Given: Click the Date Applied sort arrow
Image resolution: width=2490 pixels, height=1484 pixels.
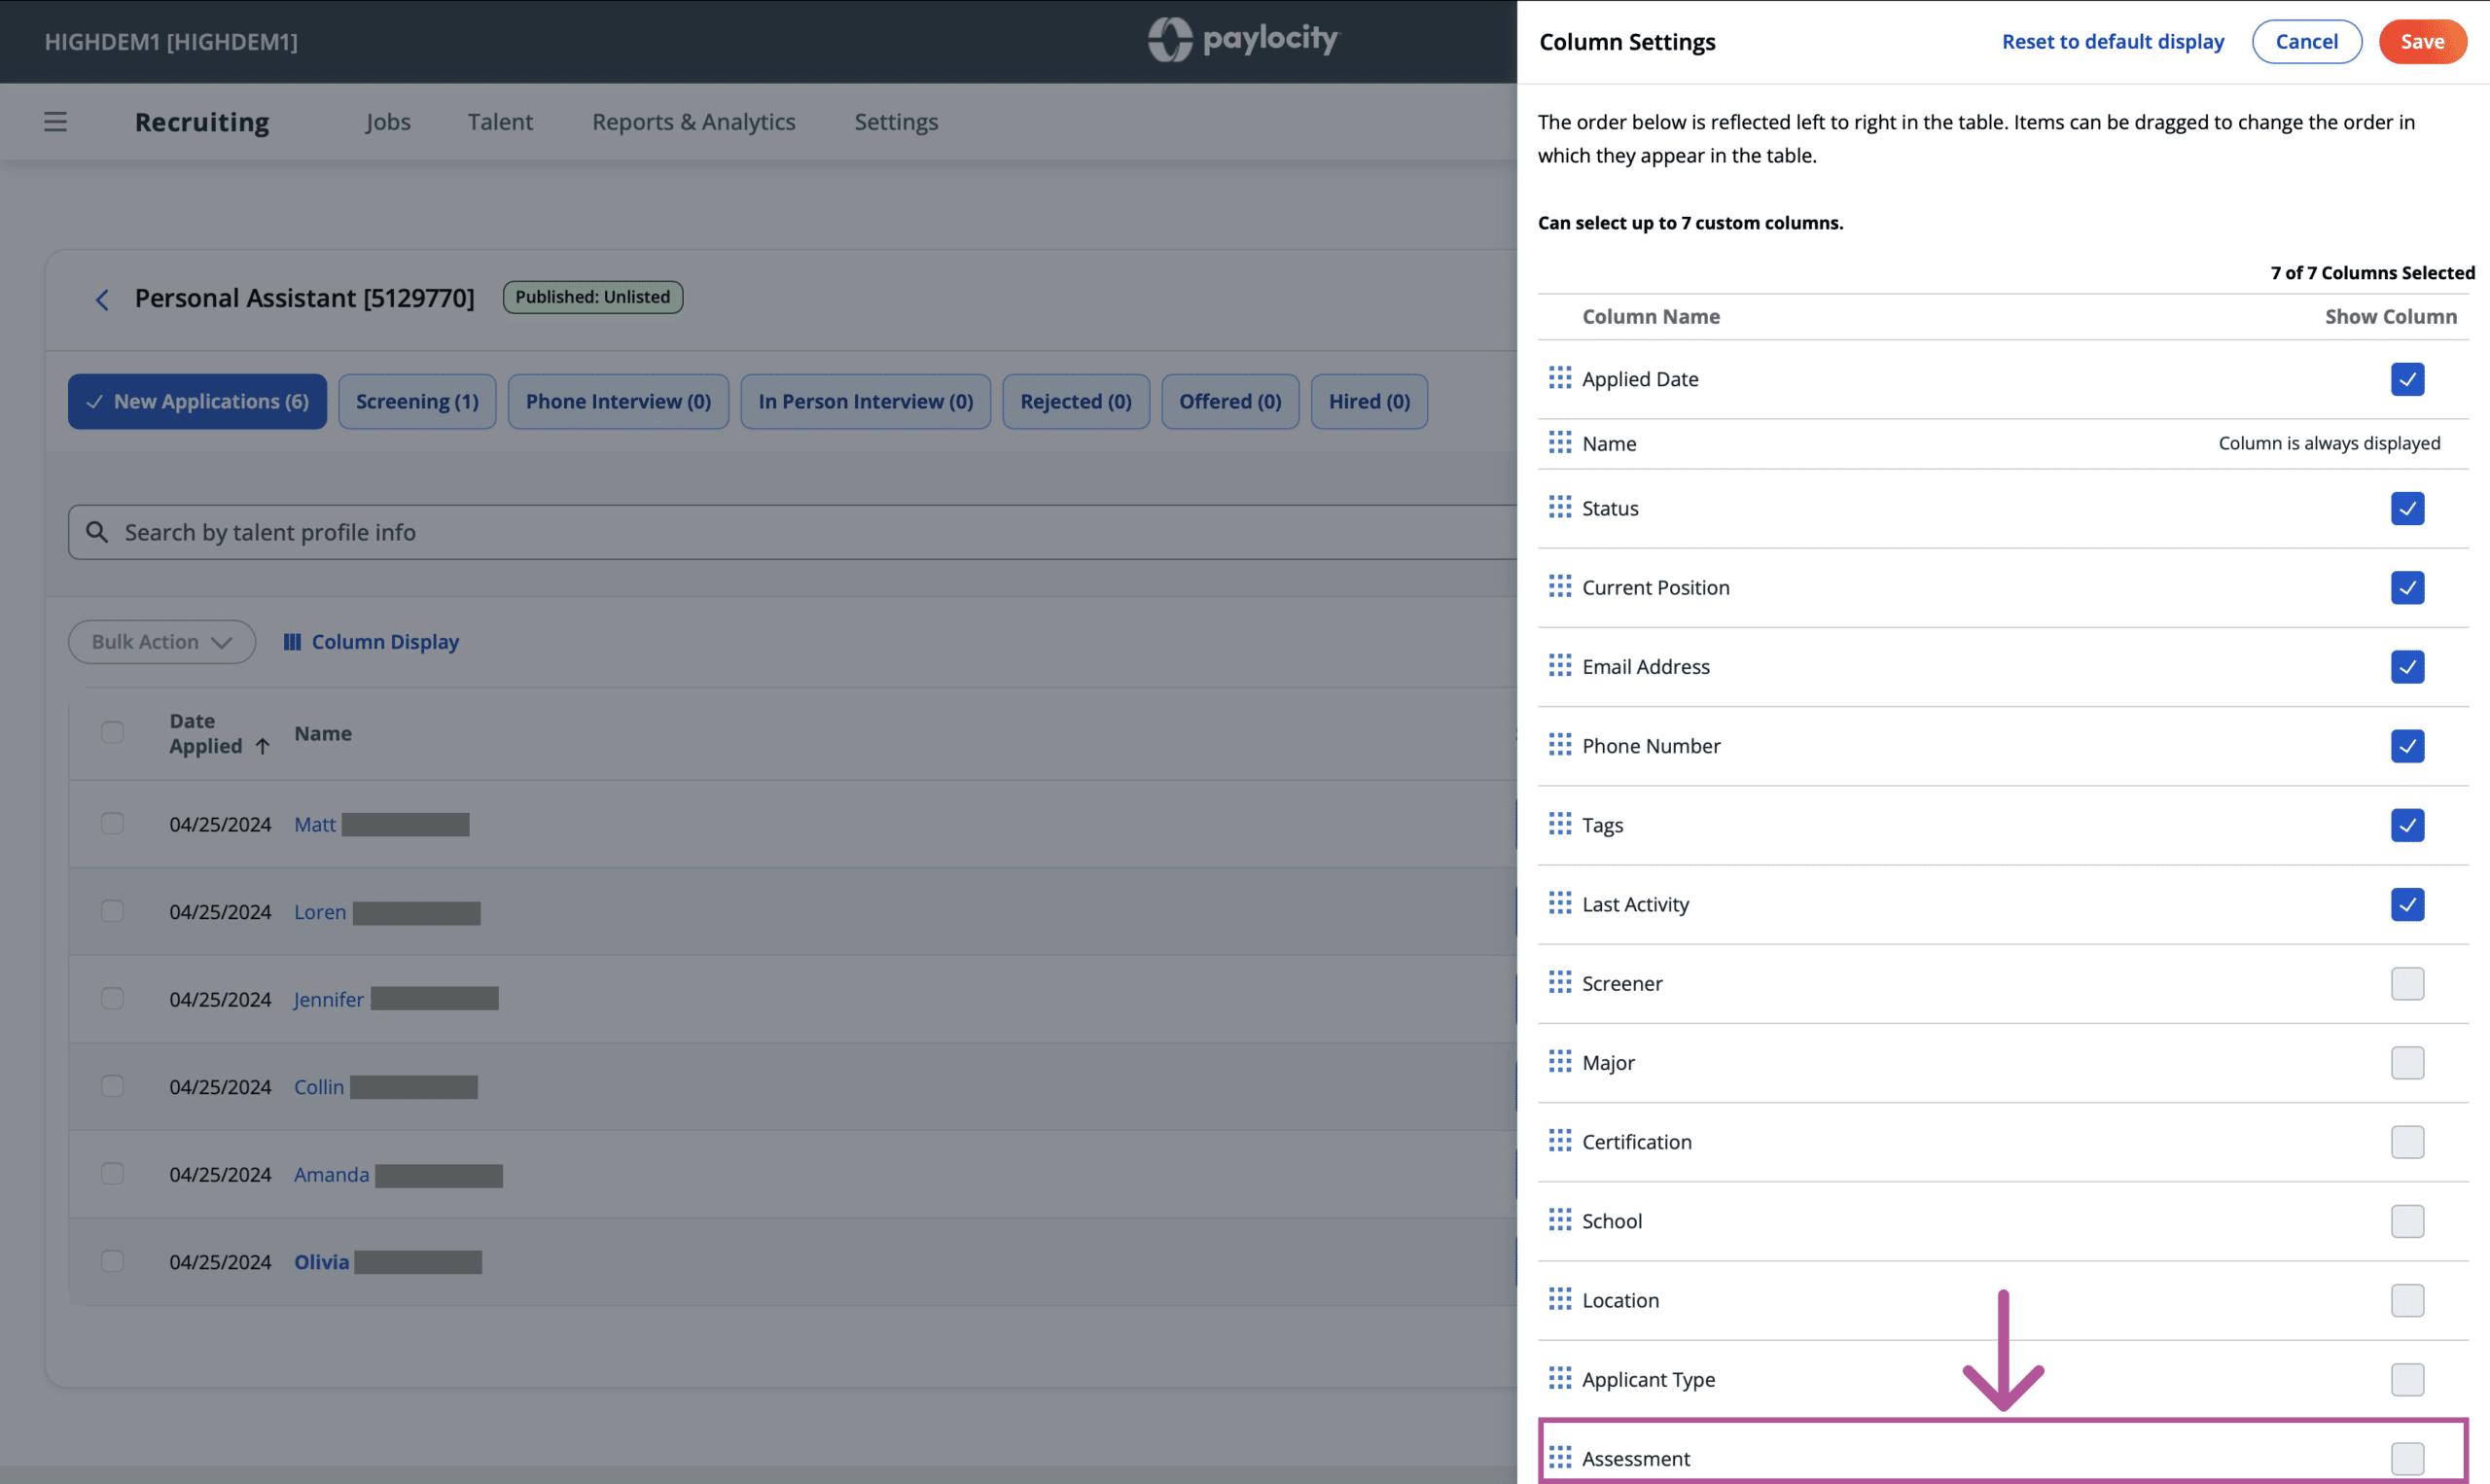Looking at the screenshot, I should (262, 747).
